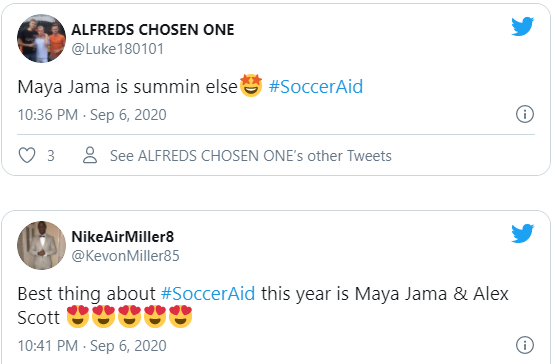
Task: Open info icon on the second tweet
Action: pos(525,345)
